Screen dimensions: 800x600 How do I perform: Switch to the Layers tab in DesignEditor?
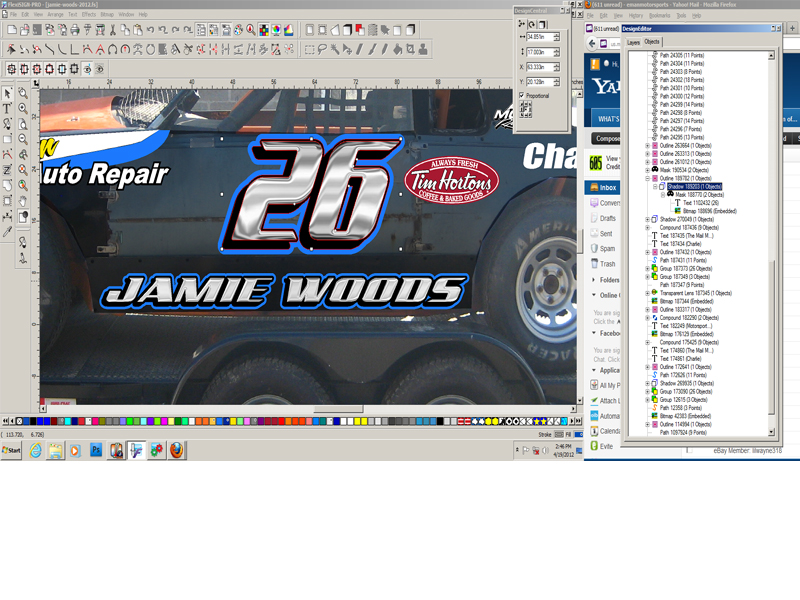coord(633,42)
